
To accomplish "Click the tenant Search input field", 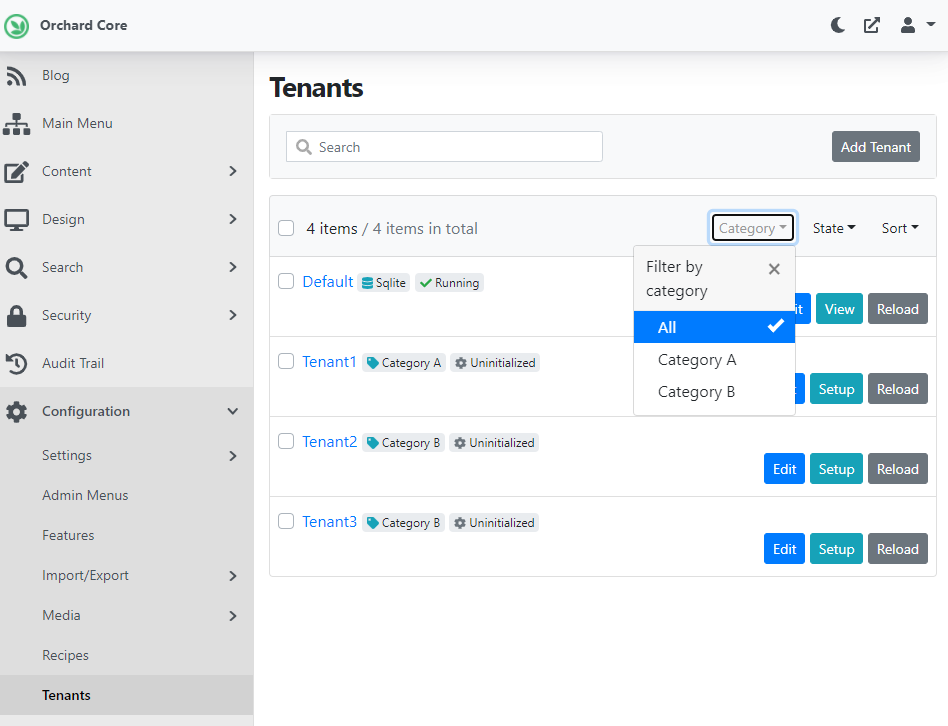I will [444, 147].
